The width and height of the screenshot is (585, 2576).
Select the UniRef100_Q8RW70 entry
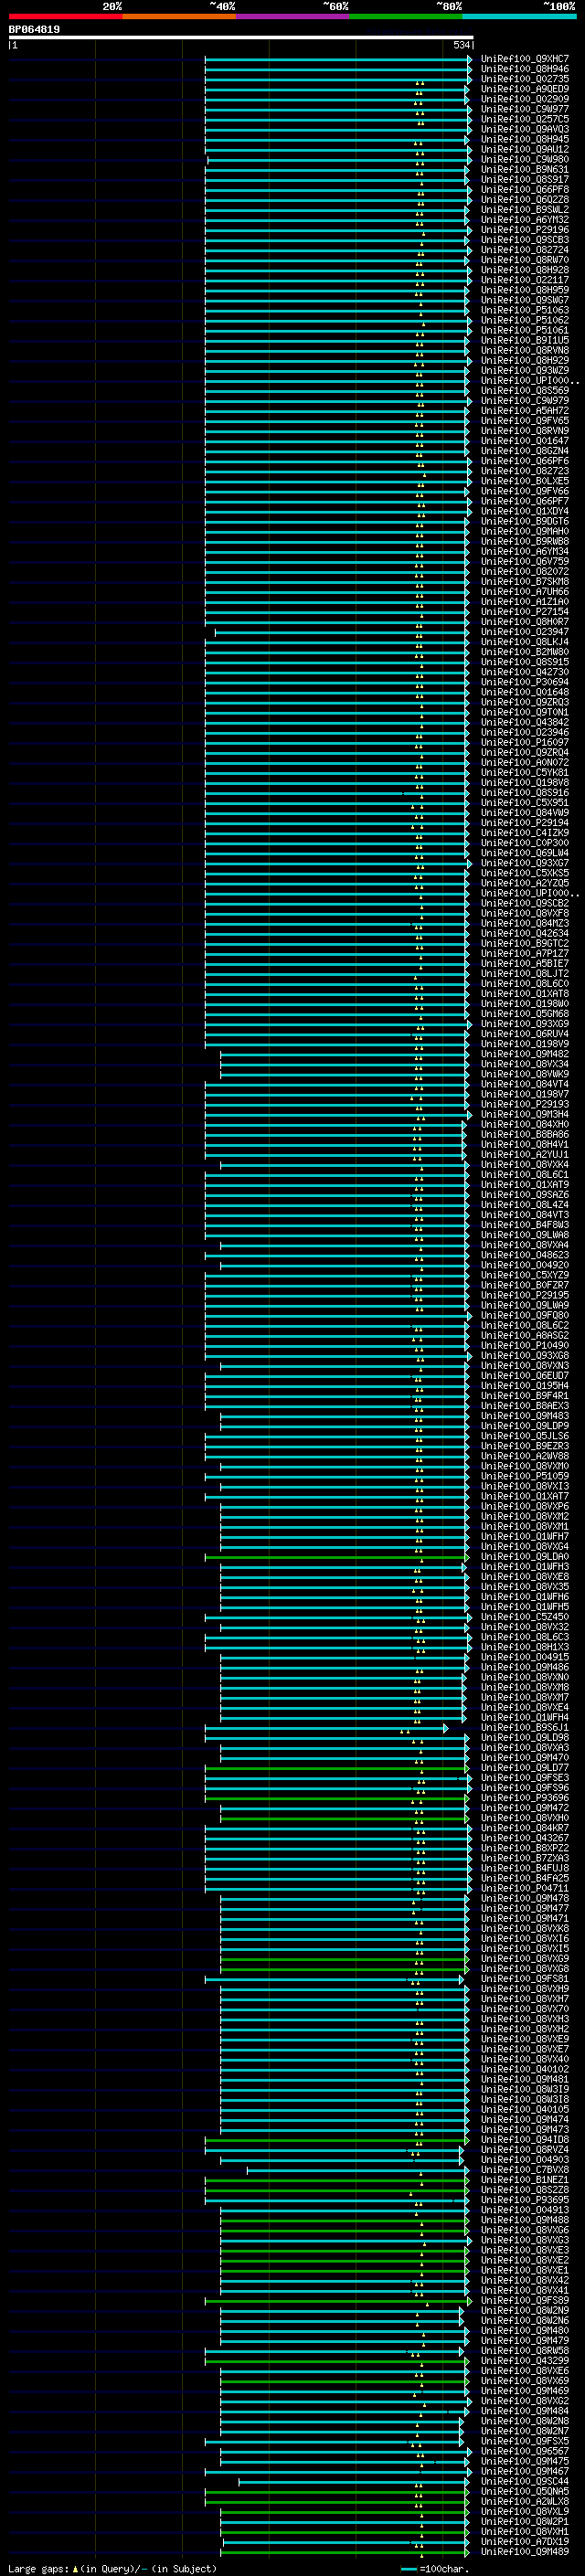point(525,260)
